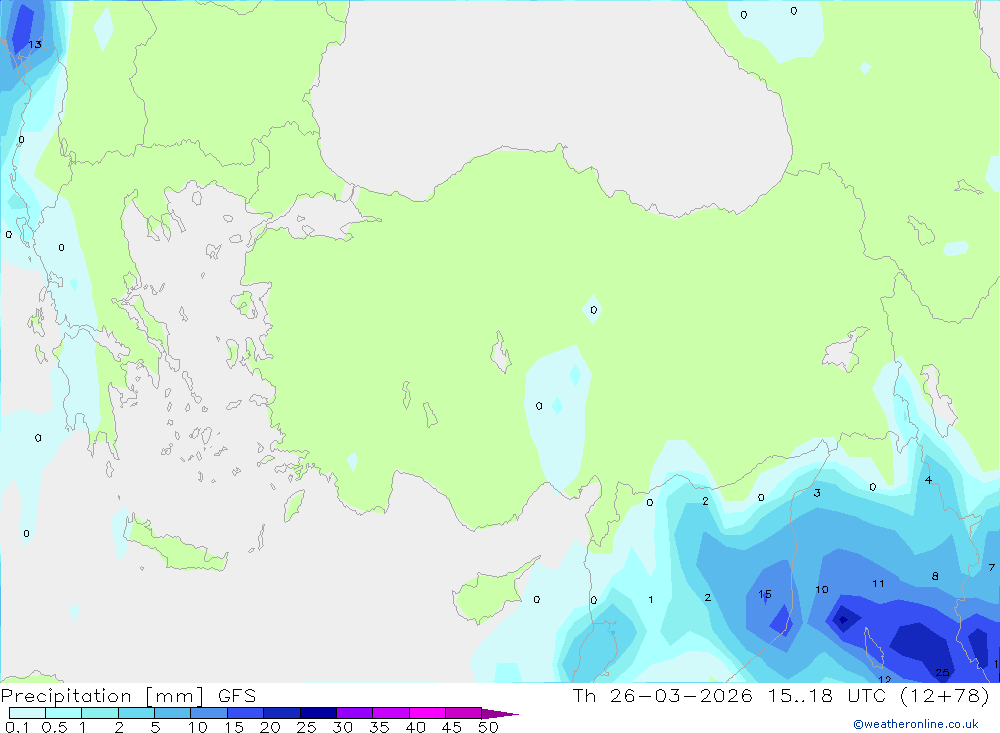Viewport: 1000px width, 733px height.
Task: Click the legend label '20'
Action: (270, 727)
